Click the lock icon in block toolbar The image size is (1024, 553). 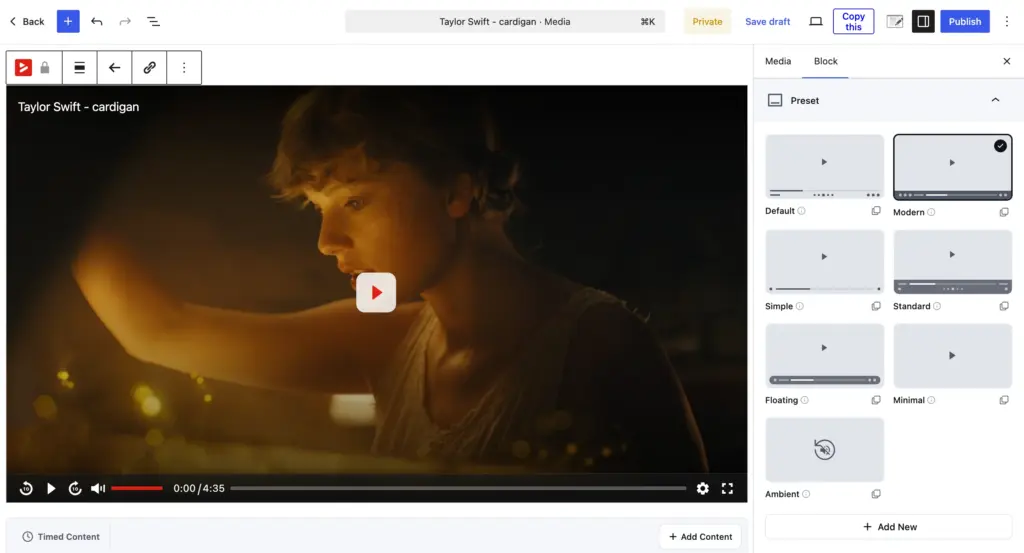[44, 67]
